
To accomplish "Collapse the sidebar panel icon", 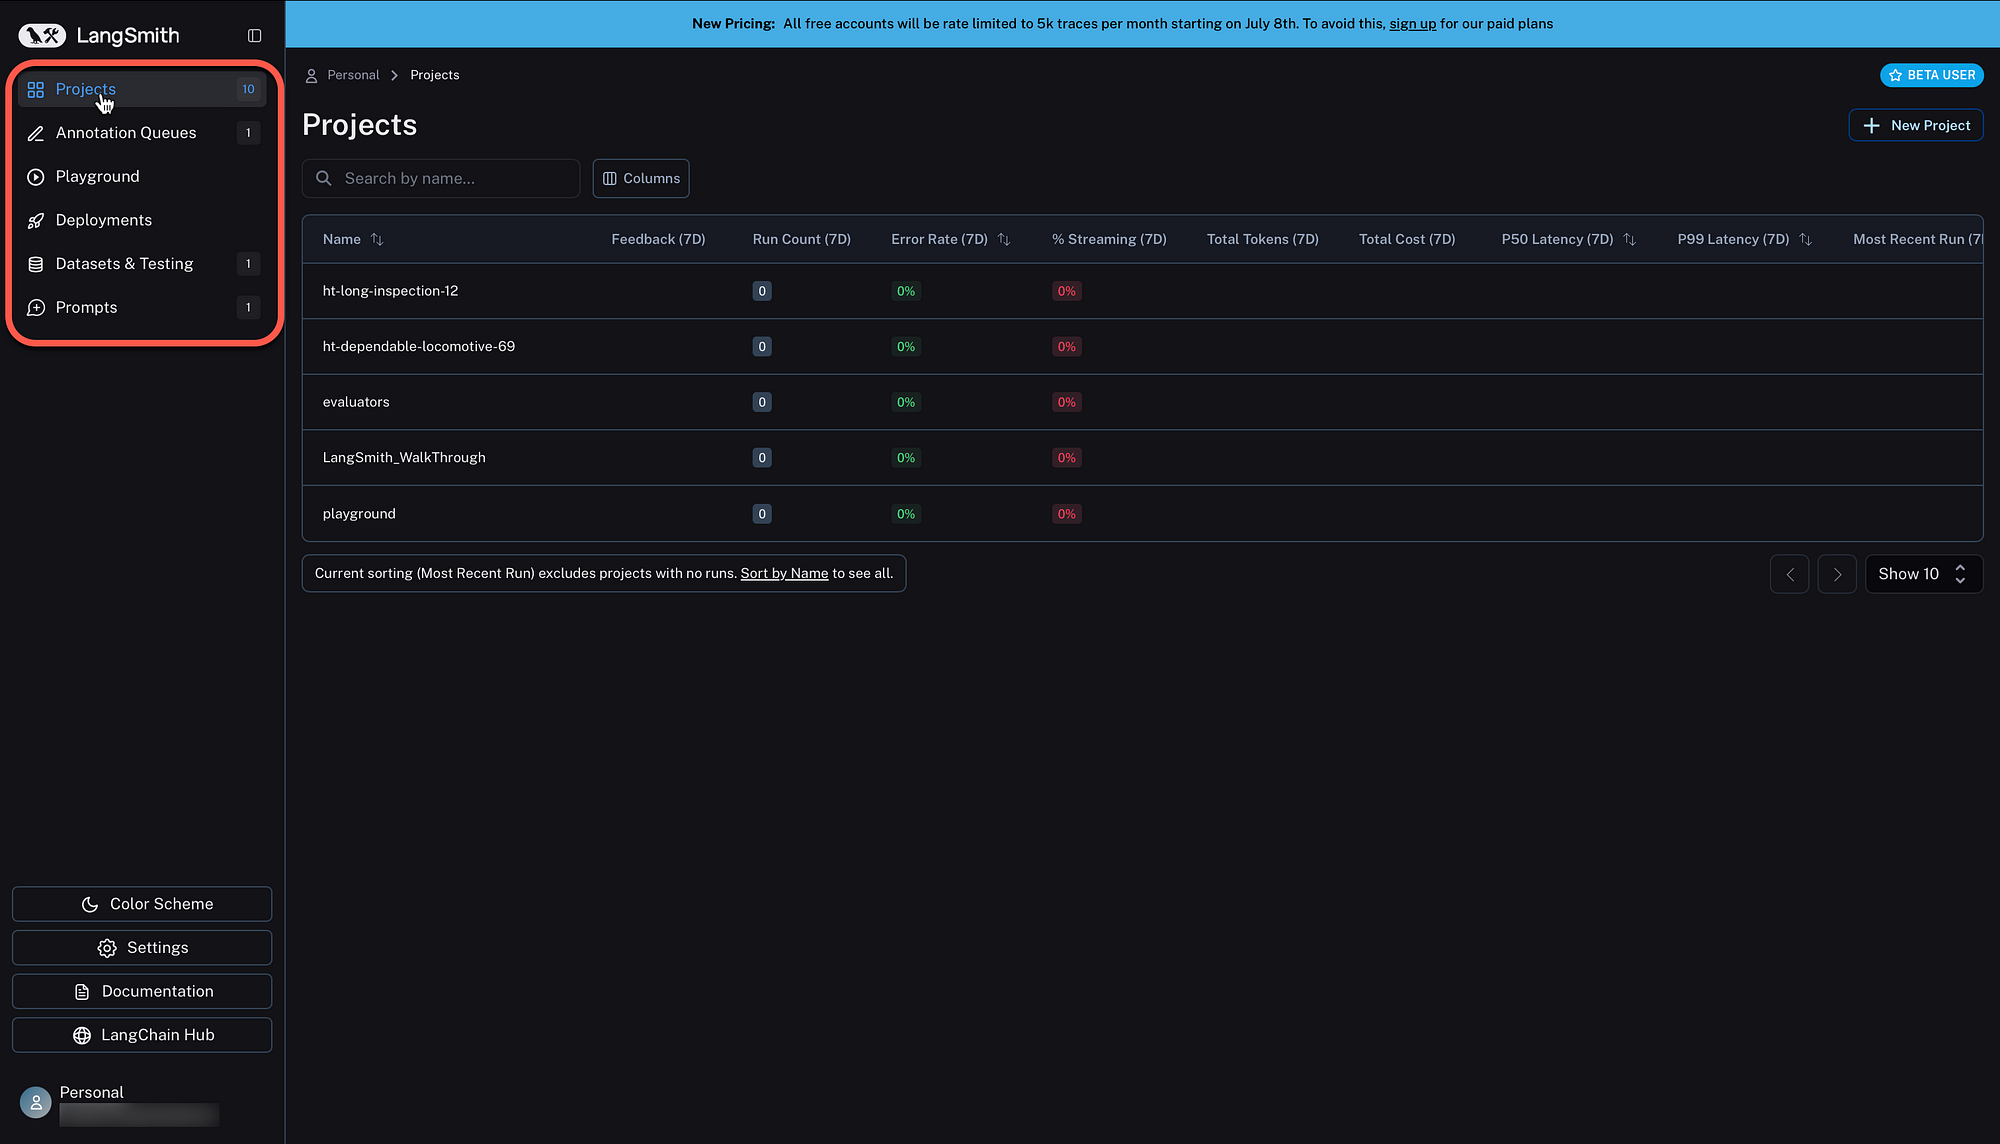I will 254,36.
